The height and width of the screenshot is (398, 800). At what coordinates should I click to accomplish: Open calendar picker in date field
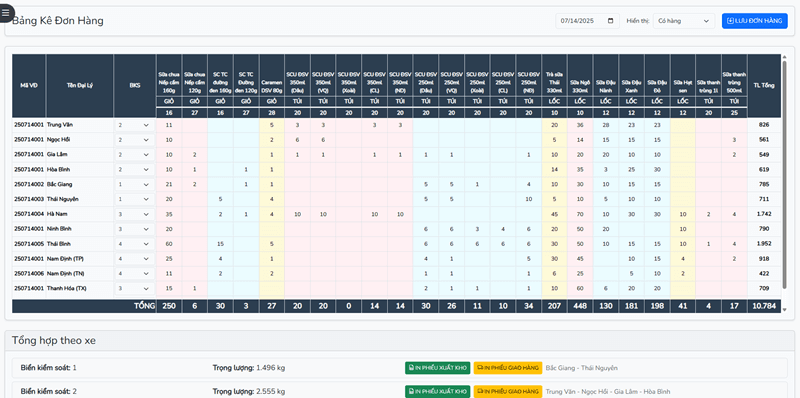tap(611, 21)
